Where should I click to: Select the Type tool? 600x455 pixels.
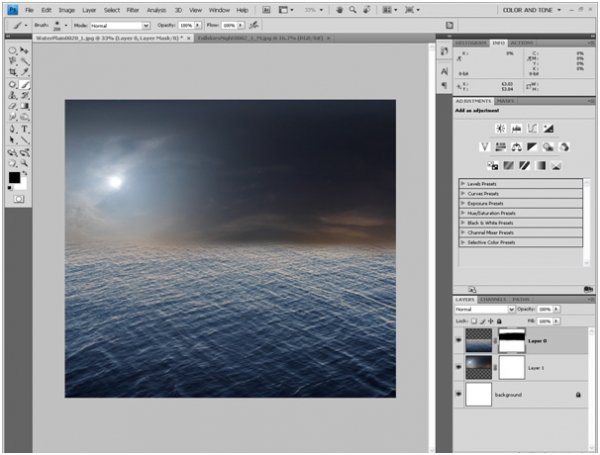[x=24, y=129]
